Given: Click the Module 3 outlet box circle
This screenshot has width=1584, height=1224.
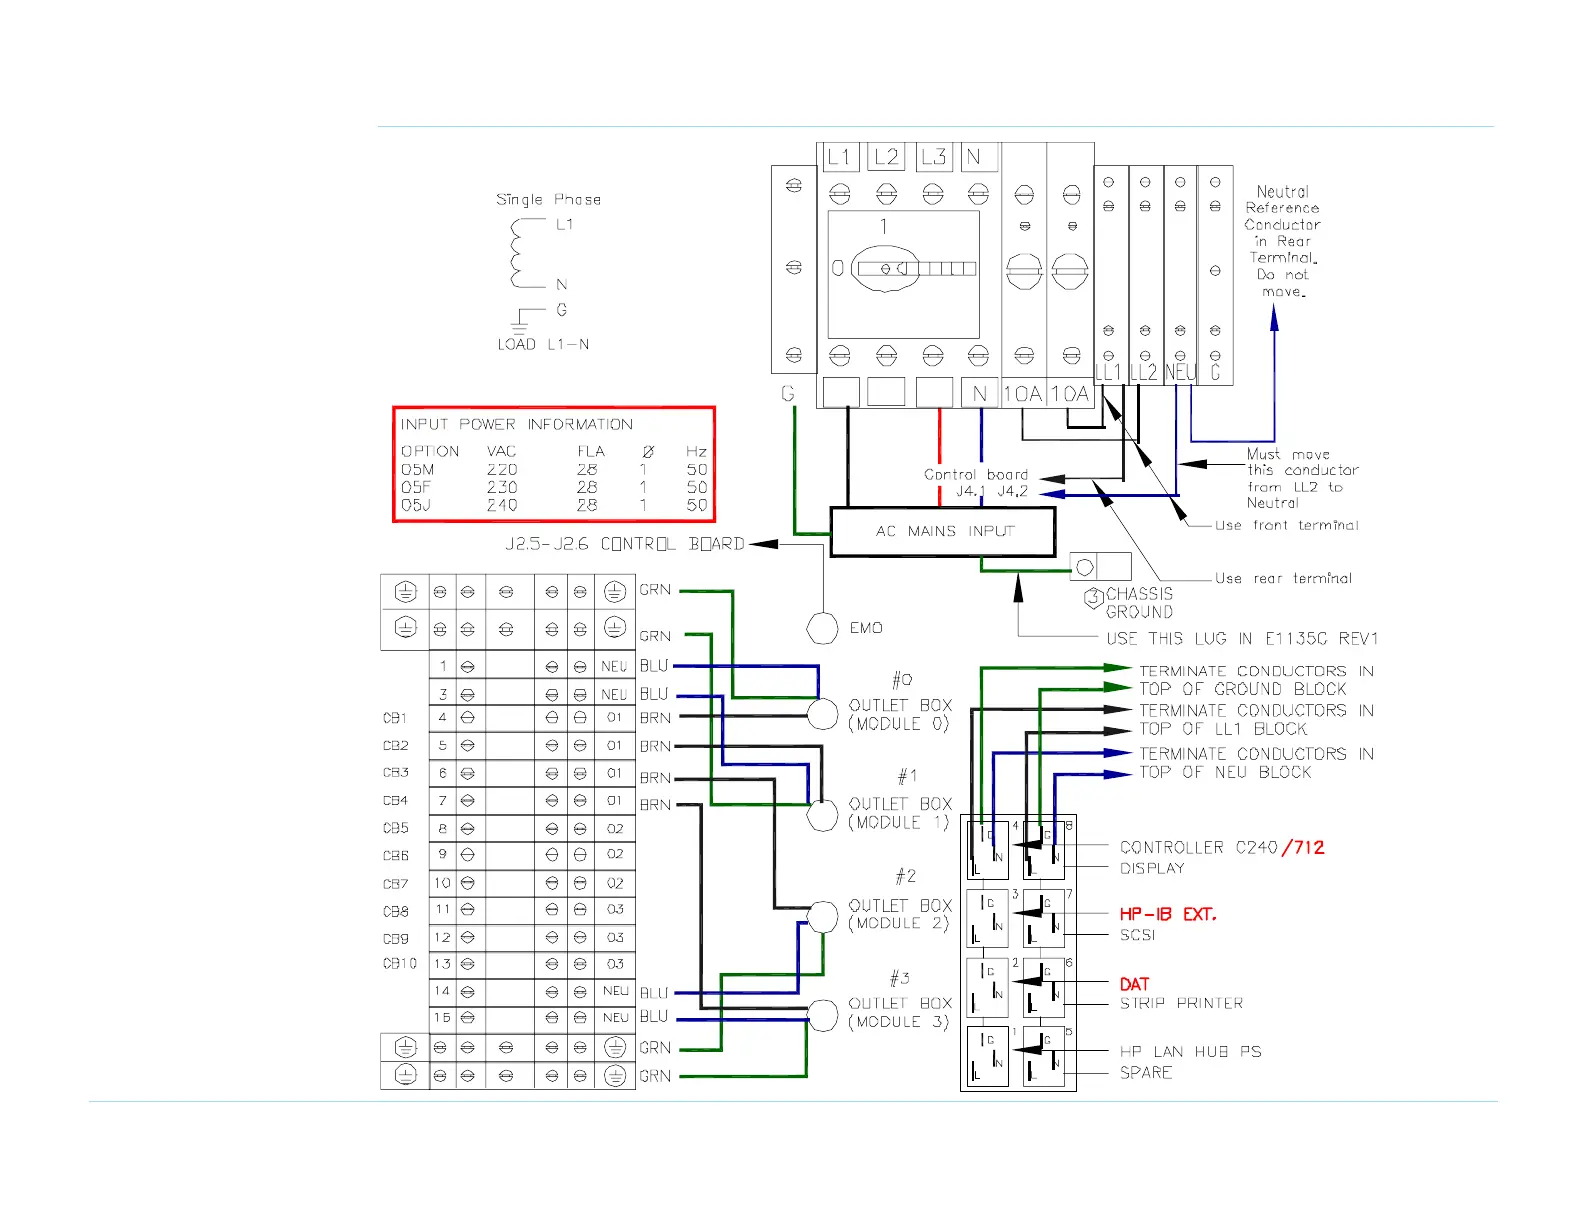Looking at the screenshot, I should coord(822,1014).
